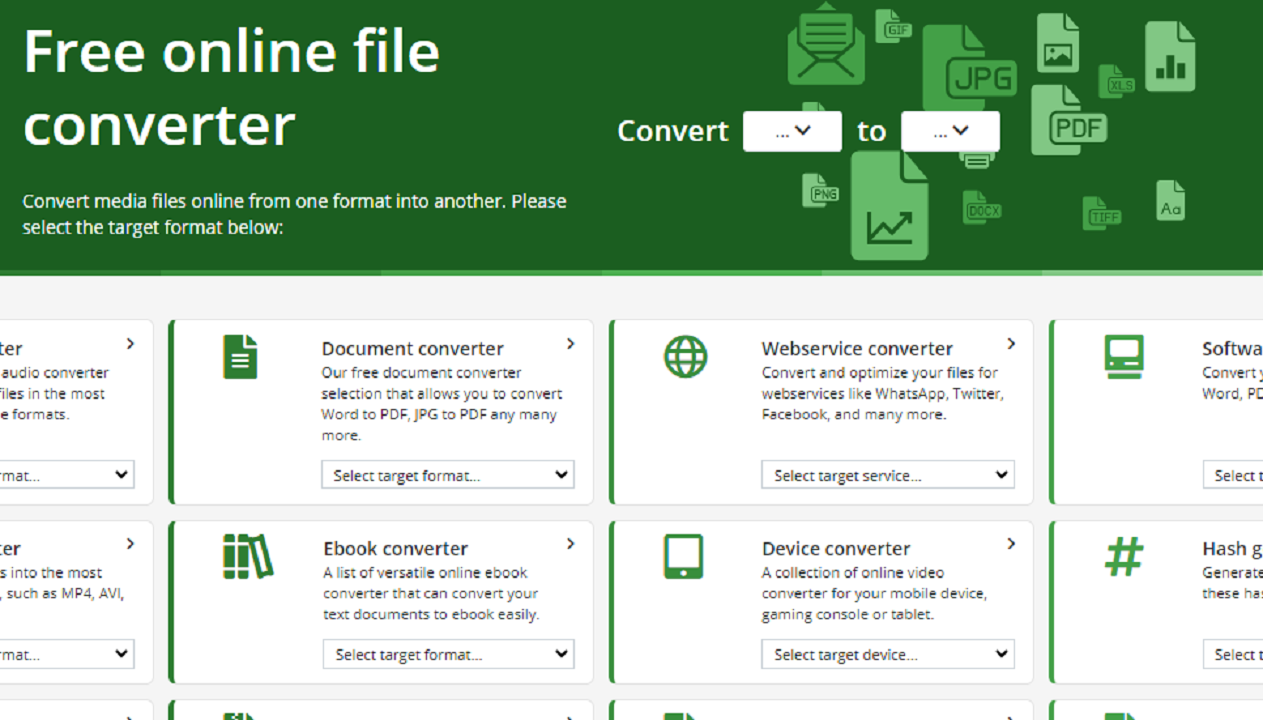Viewport: 1263px width, 720px height.
Task: Open the 'Select target service' dropdown
Action: [888, 475]
